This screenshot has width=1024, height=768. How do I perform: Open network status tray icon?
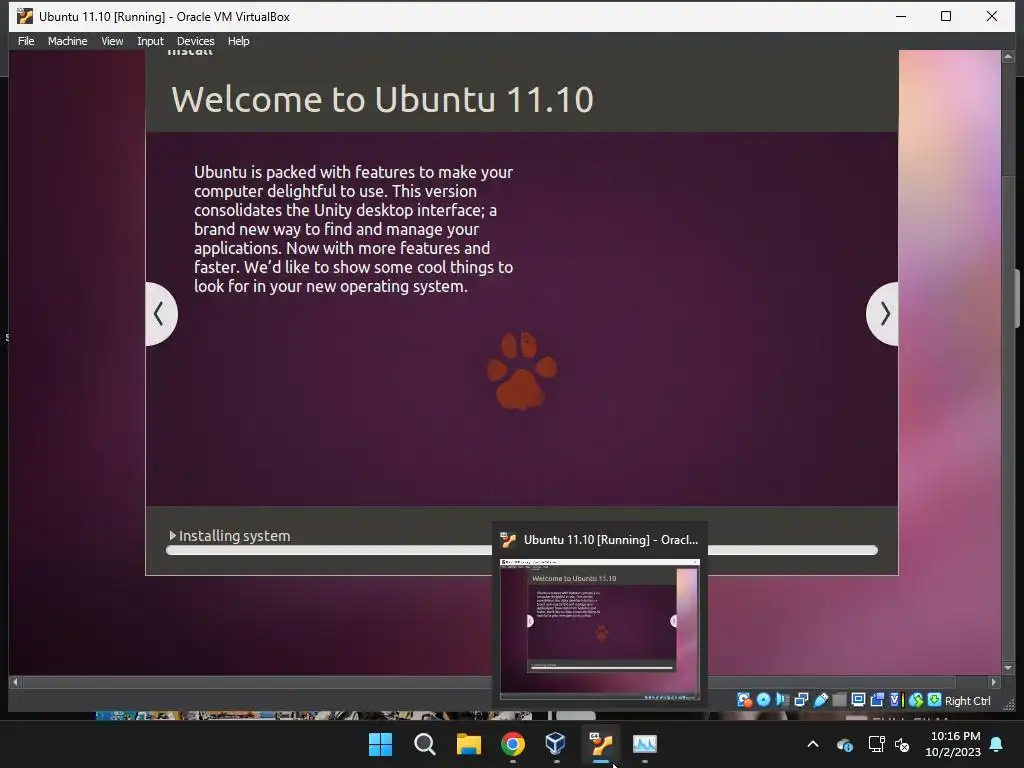[876, 744]
